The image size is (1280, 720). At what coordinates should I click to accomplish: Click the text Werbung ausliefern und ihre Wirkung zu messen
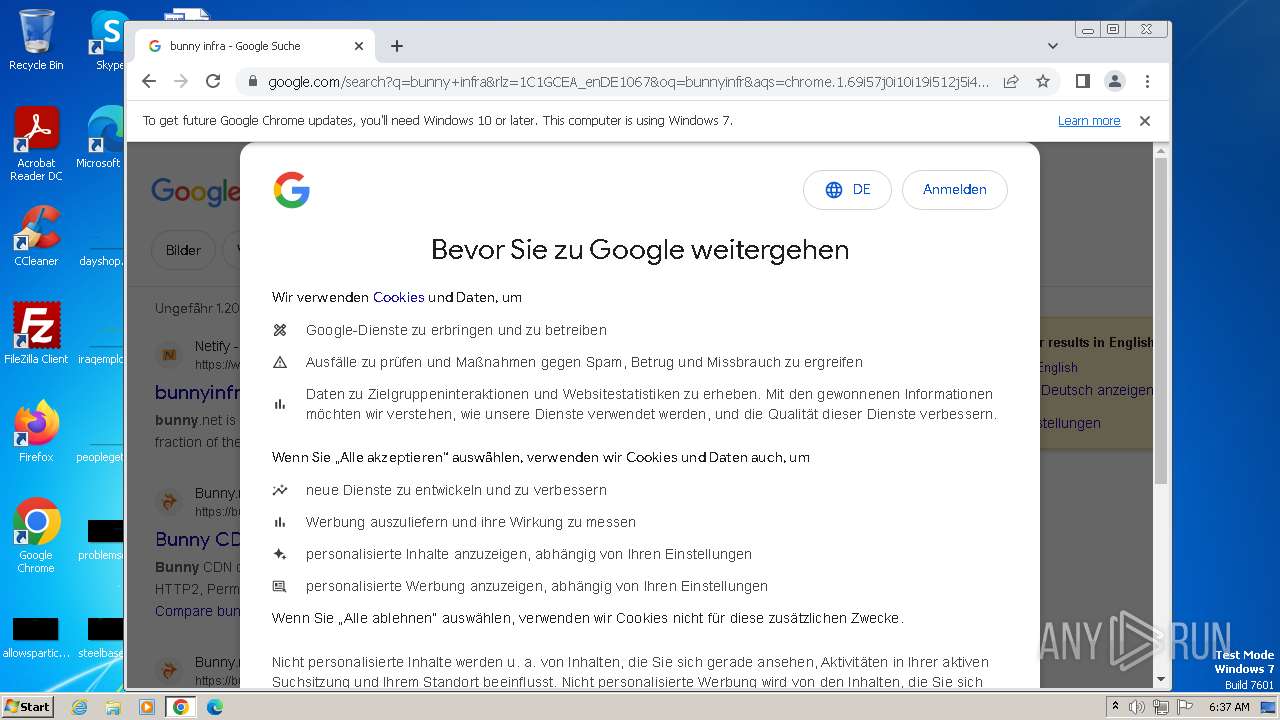click(471, 522)
